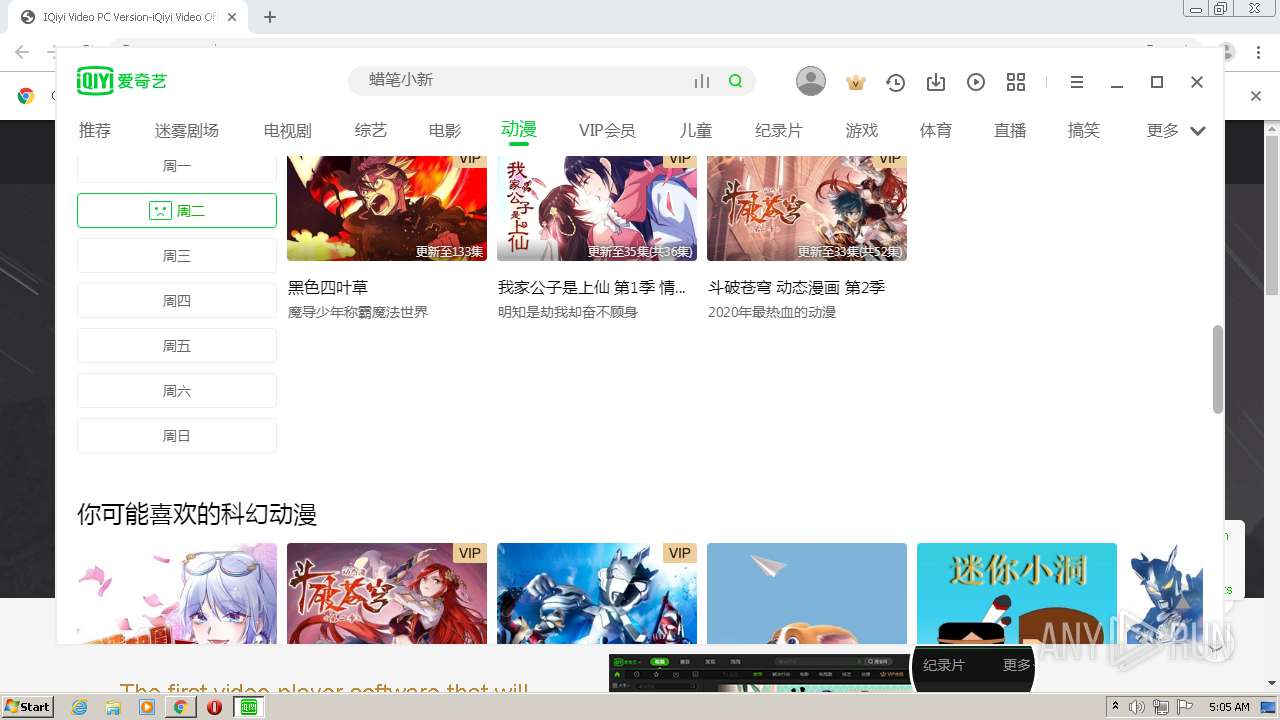1280x720 pixels.
Task: Close the iQIYI Video browser tab
Action: point(232,17)
